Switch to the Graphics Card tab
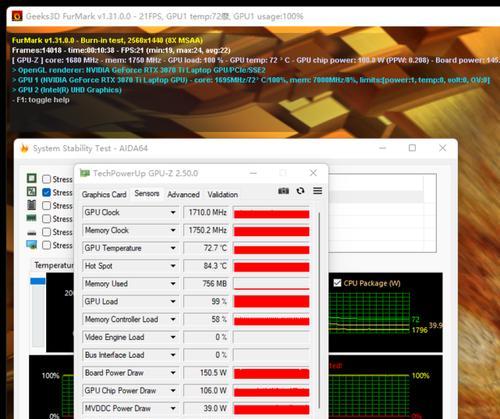The image size is (500, 419). pyautogui.click(x=104, y=194)
